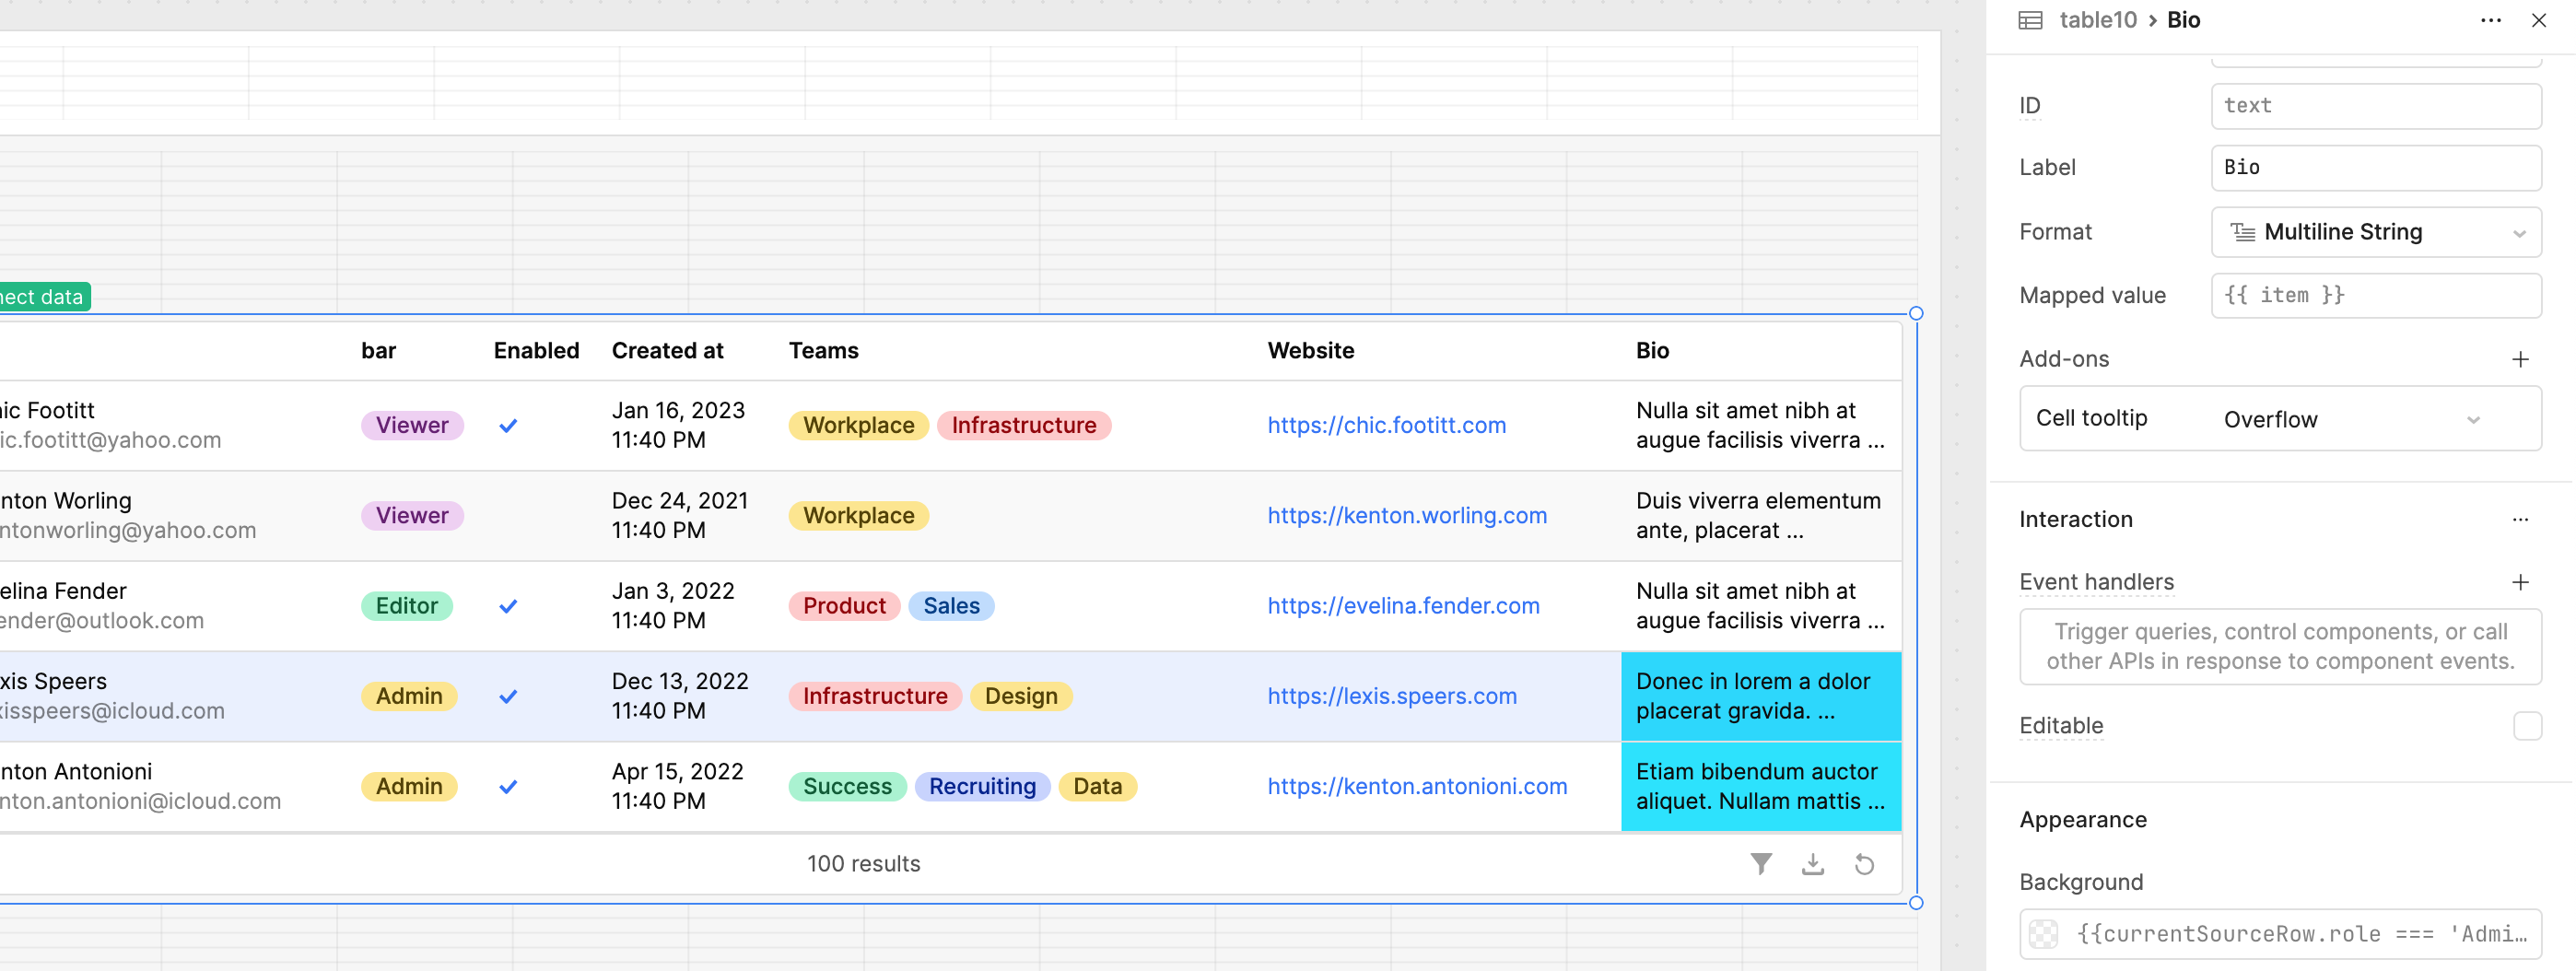Click the refresh table icon
Screen dimensions: 2576x971
coord(1864,863)
